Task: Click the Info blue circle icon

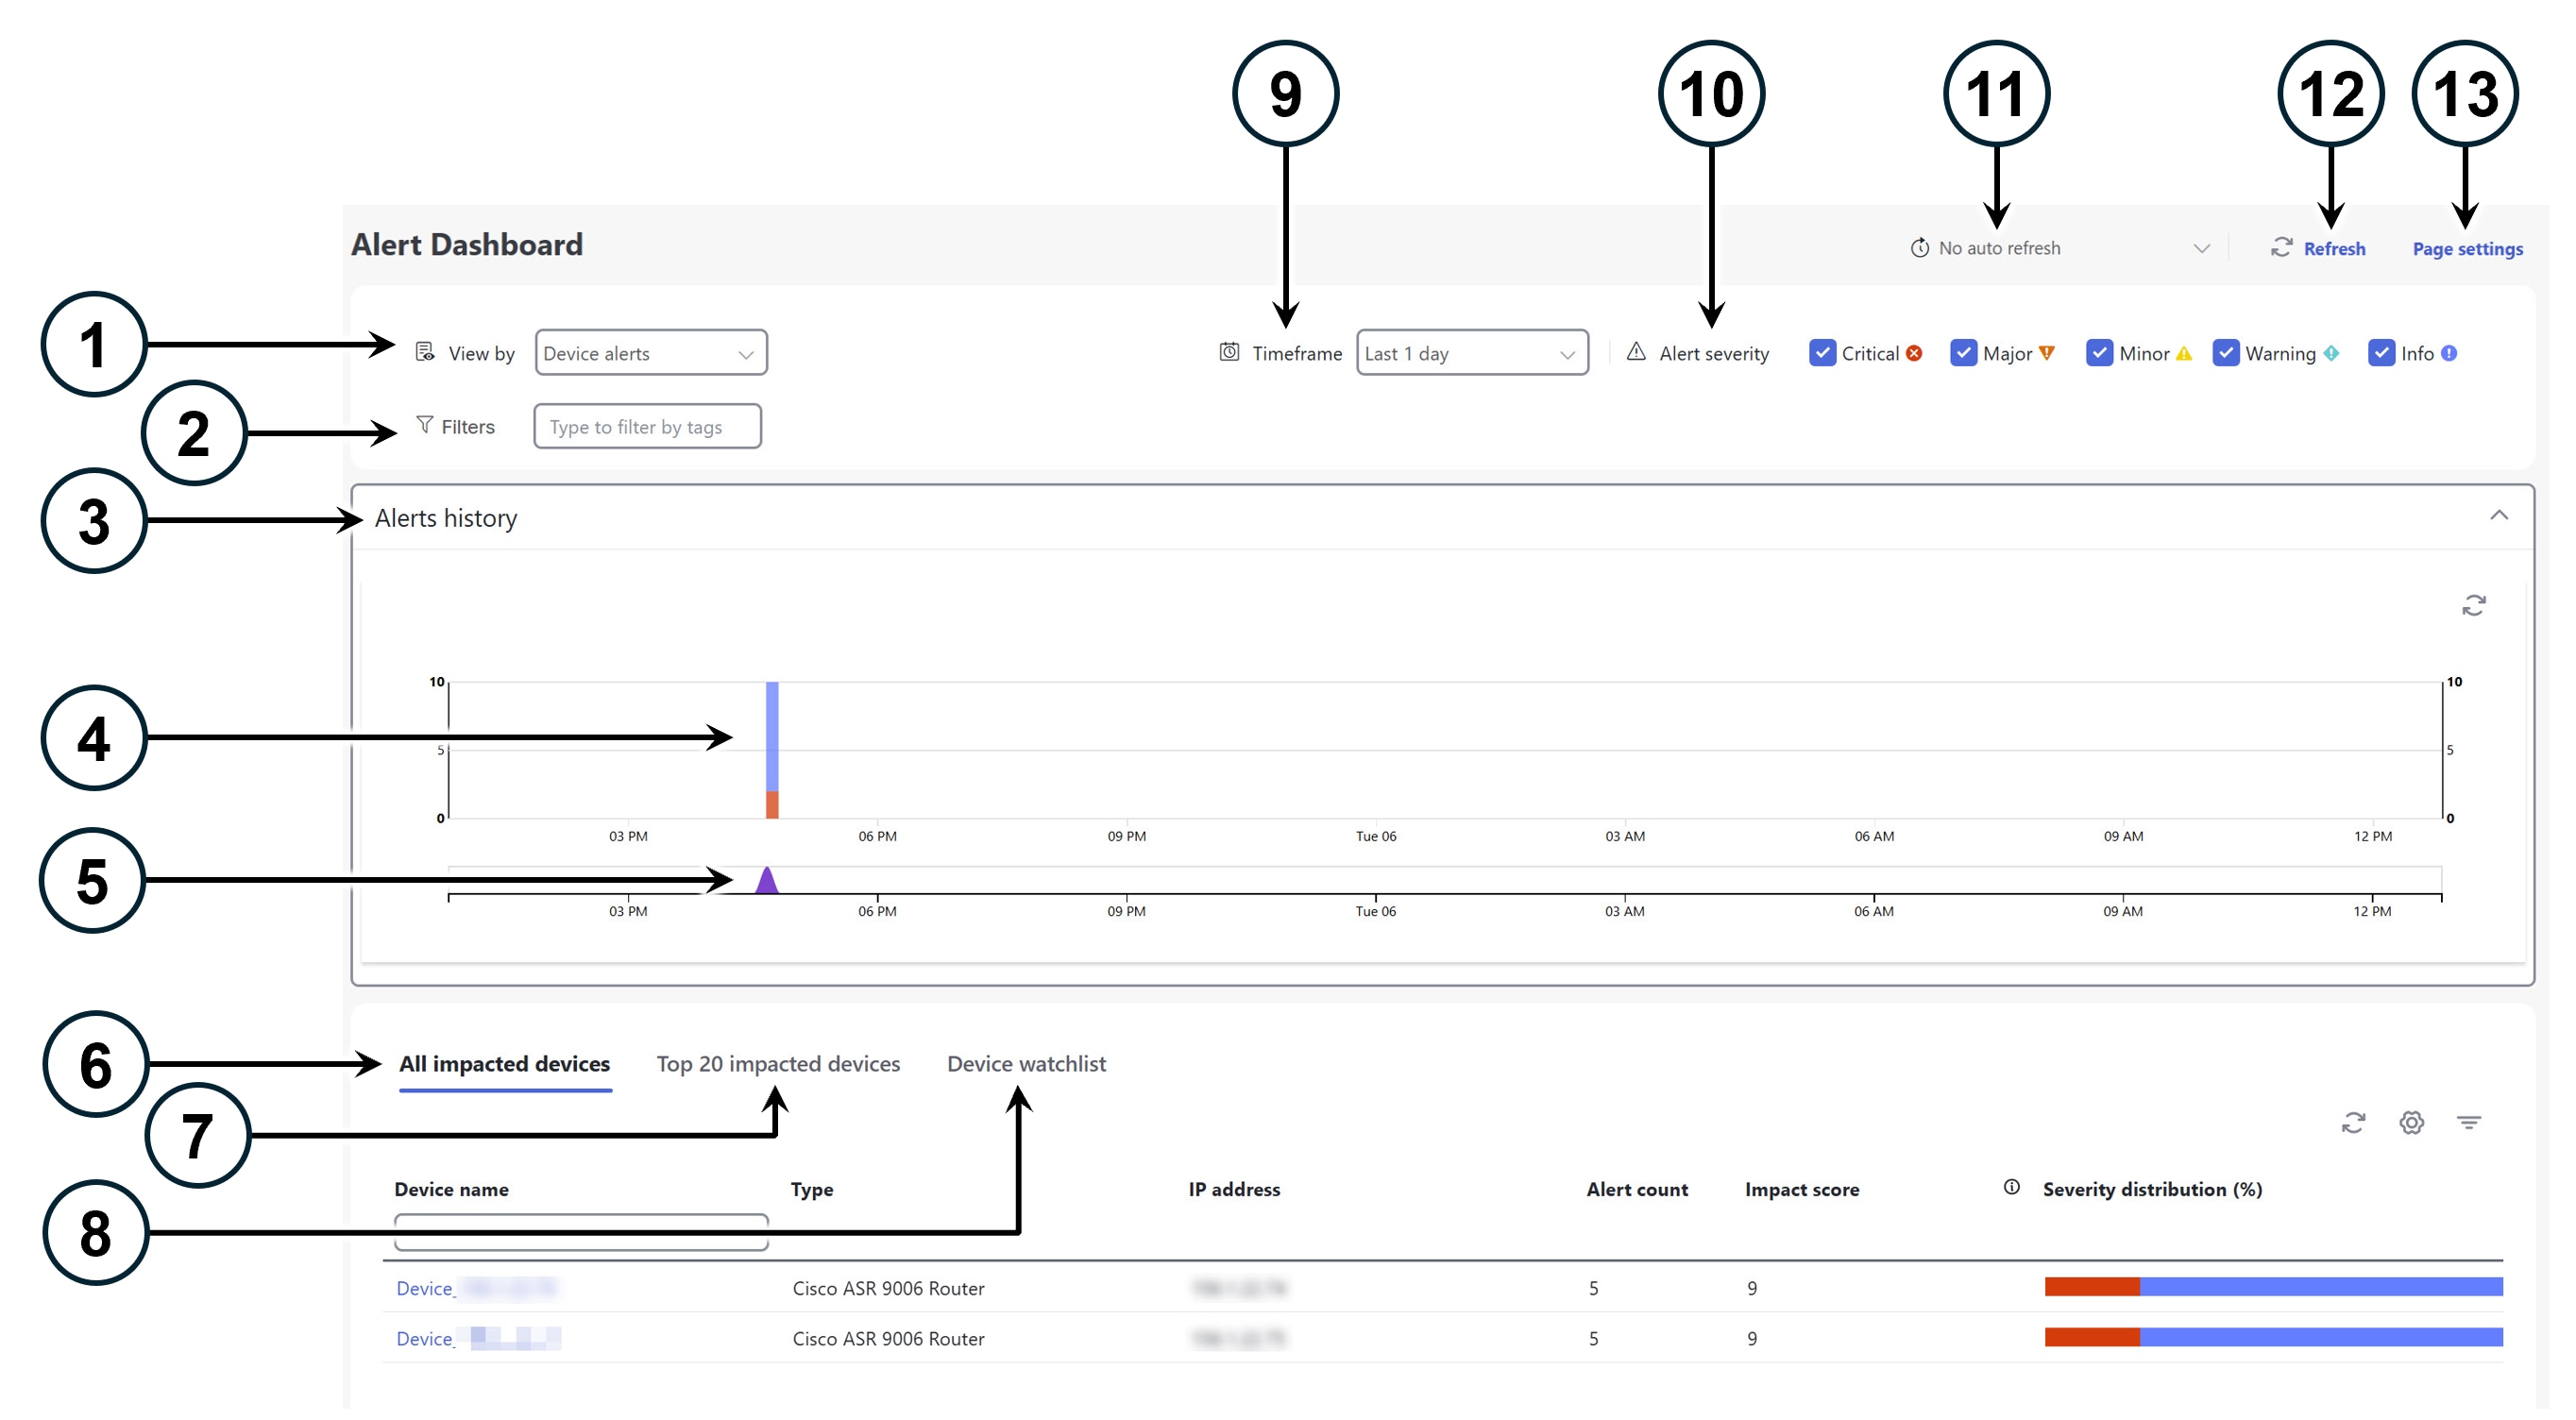Action: (2449, 353)
